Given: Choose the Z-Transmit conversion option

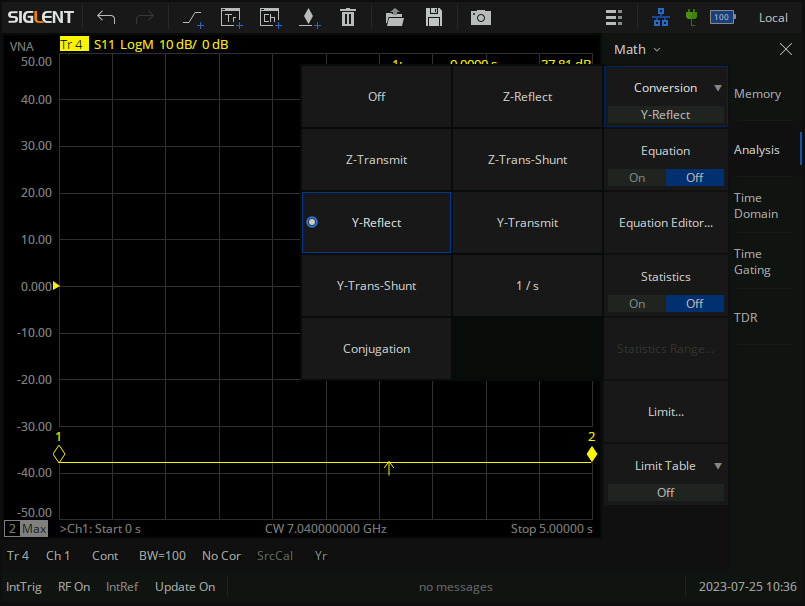Looking at the screenshot, I should pos(376,160).
